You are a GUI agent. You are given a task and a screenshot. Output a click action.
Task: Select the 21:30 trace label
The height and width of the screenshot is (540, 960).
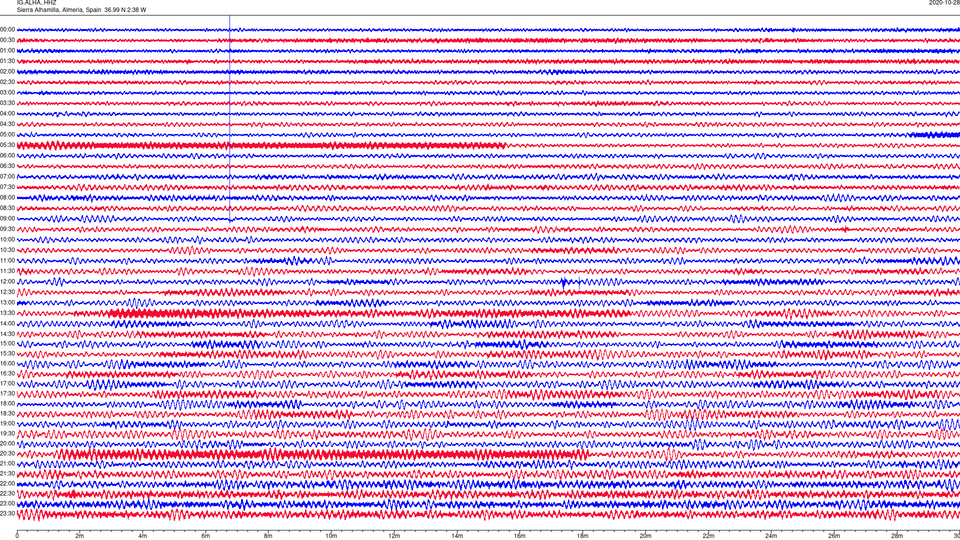click(7, 473)
